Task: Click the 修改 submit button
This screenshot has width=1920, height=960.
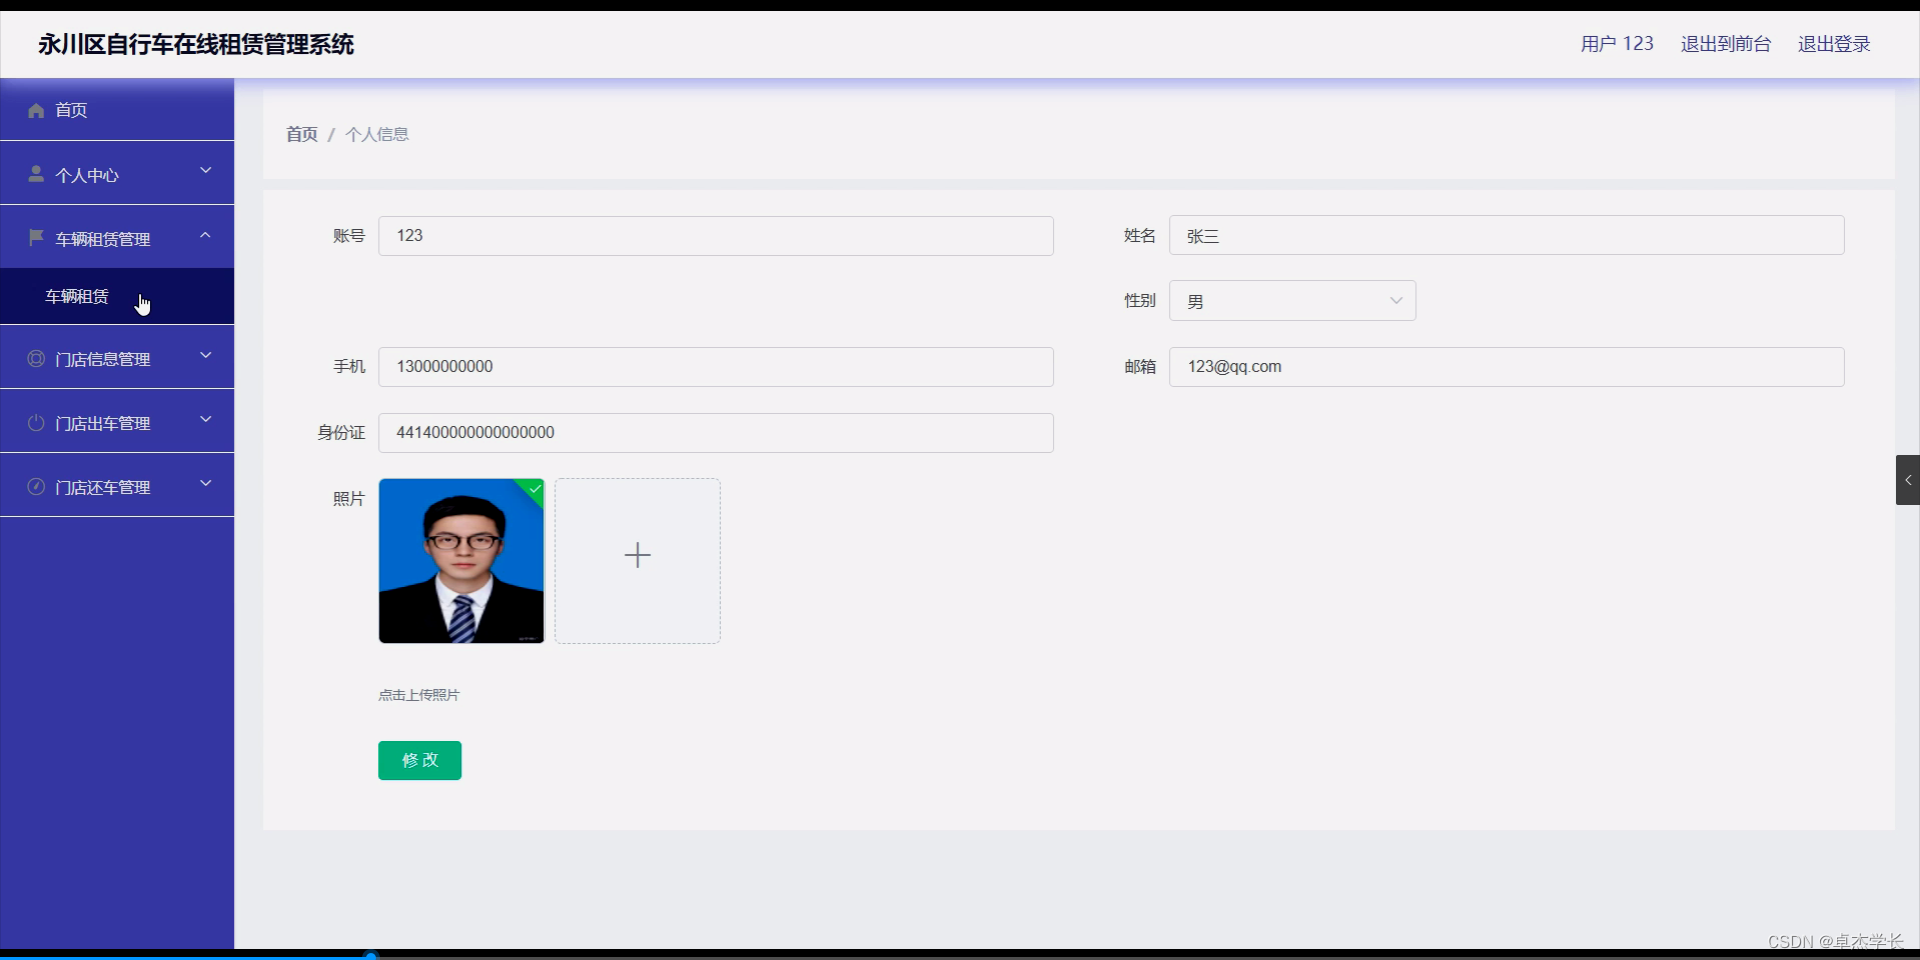Action: click(419, 760)
